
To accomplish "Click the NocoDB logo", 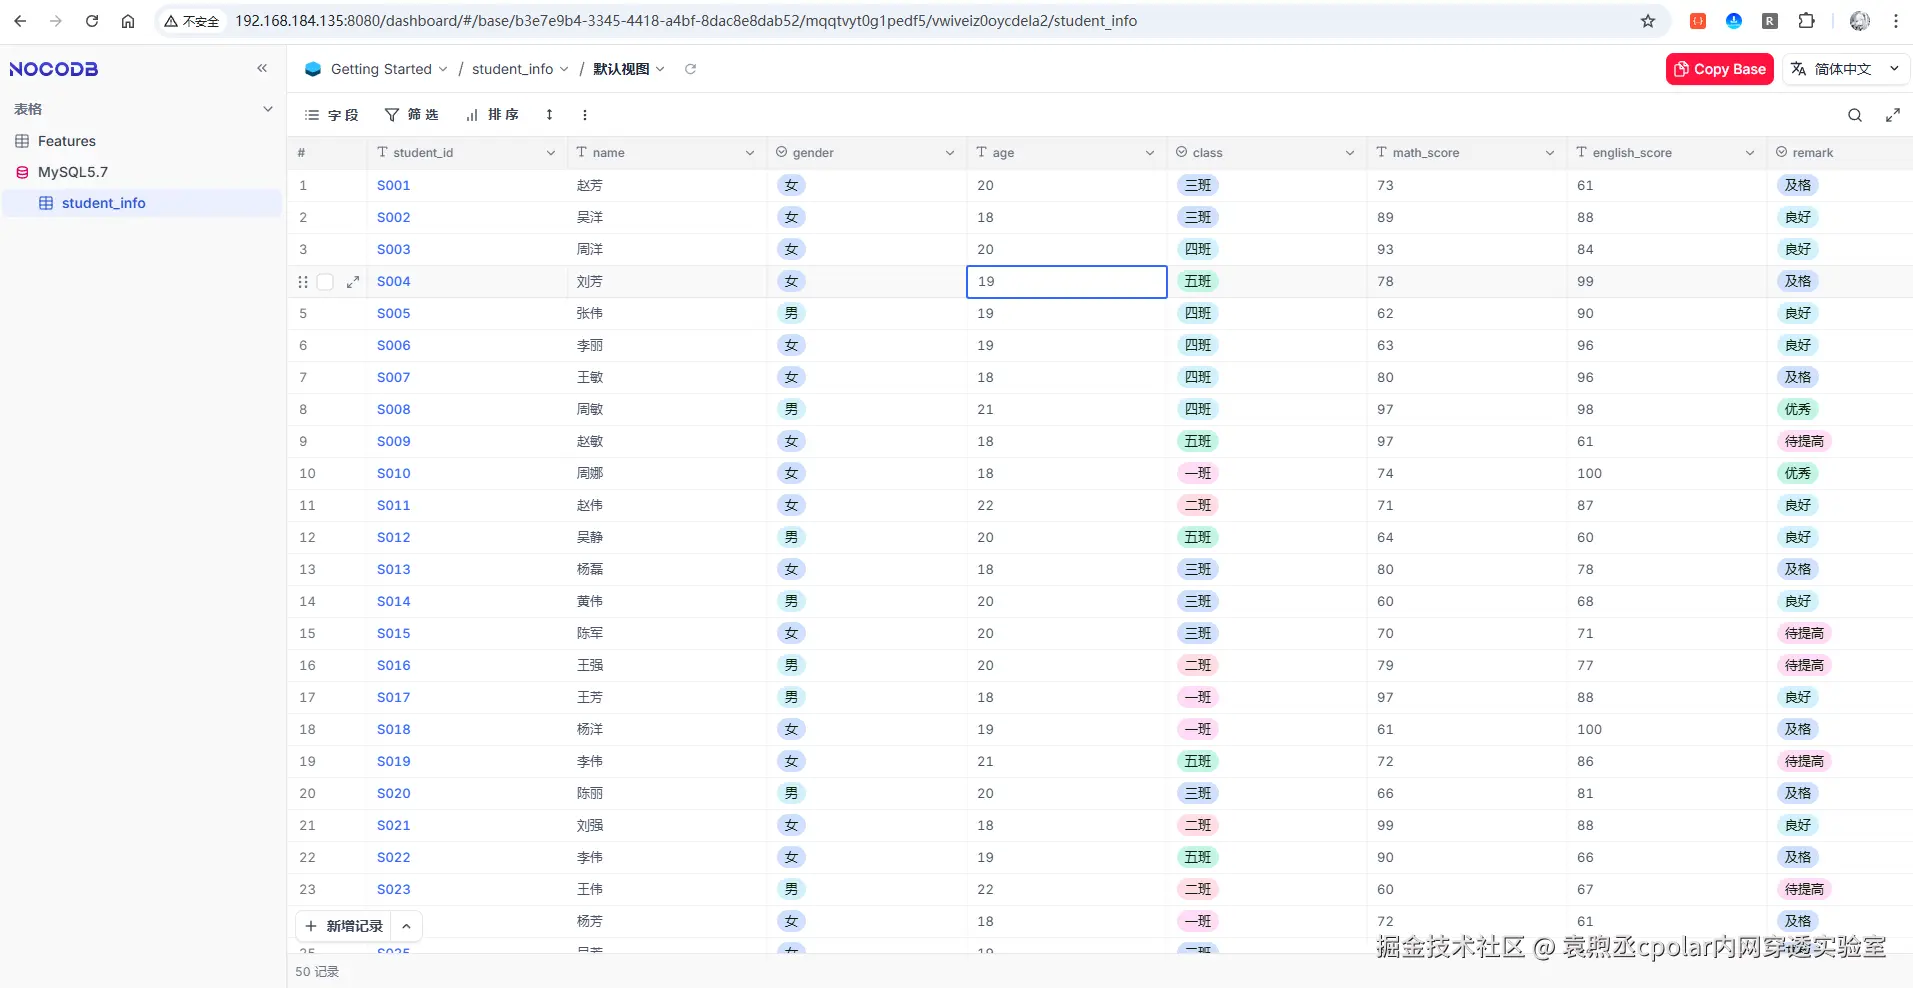I will (x=54, y=69).
